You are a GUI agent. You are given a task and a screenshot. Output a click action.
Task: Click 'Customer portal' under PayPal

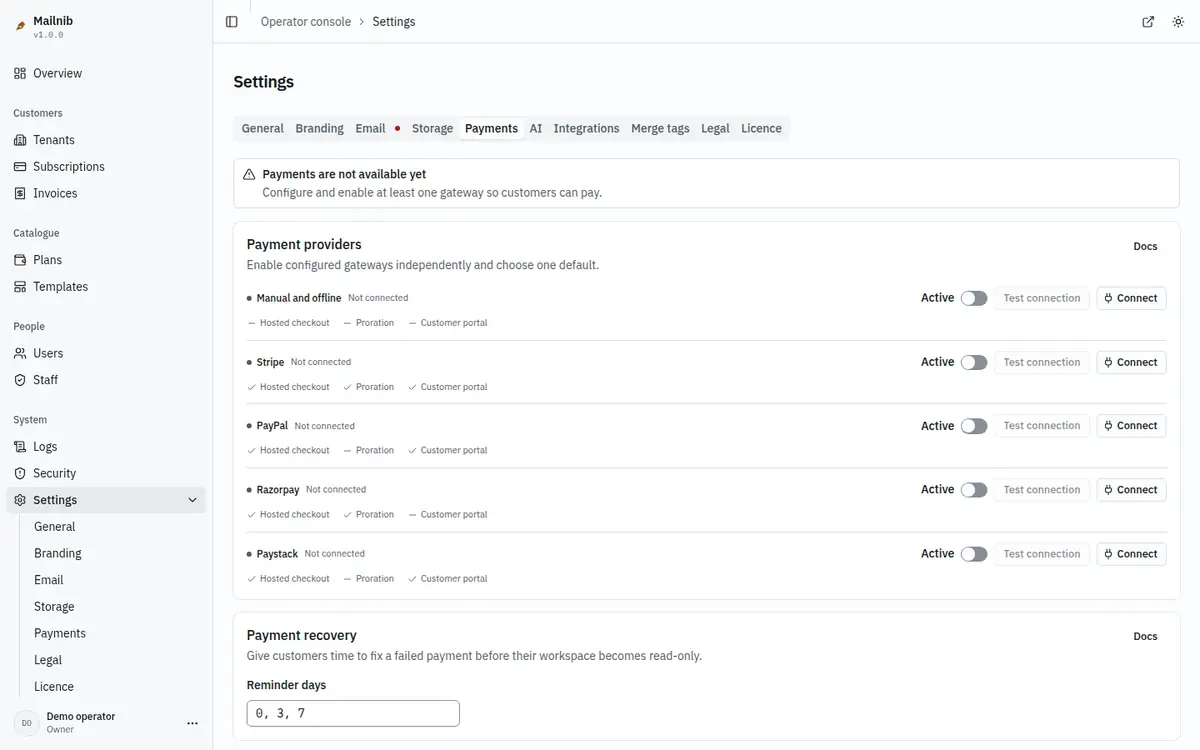pos(454,450)
